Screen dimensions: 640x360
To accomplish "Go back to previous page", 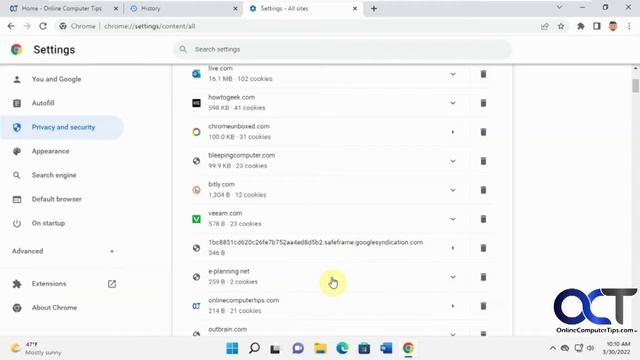I will click(x=11, y=26).
